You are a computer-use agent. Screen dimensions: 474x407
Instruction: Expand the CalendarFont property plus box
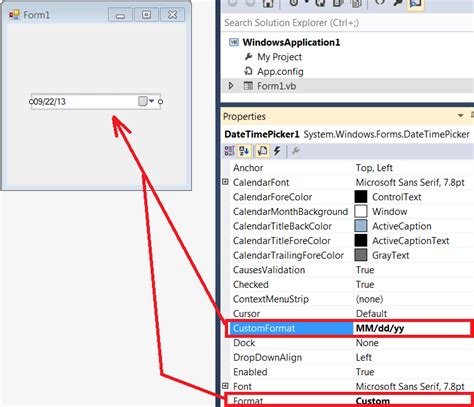click(225, 182)
